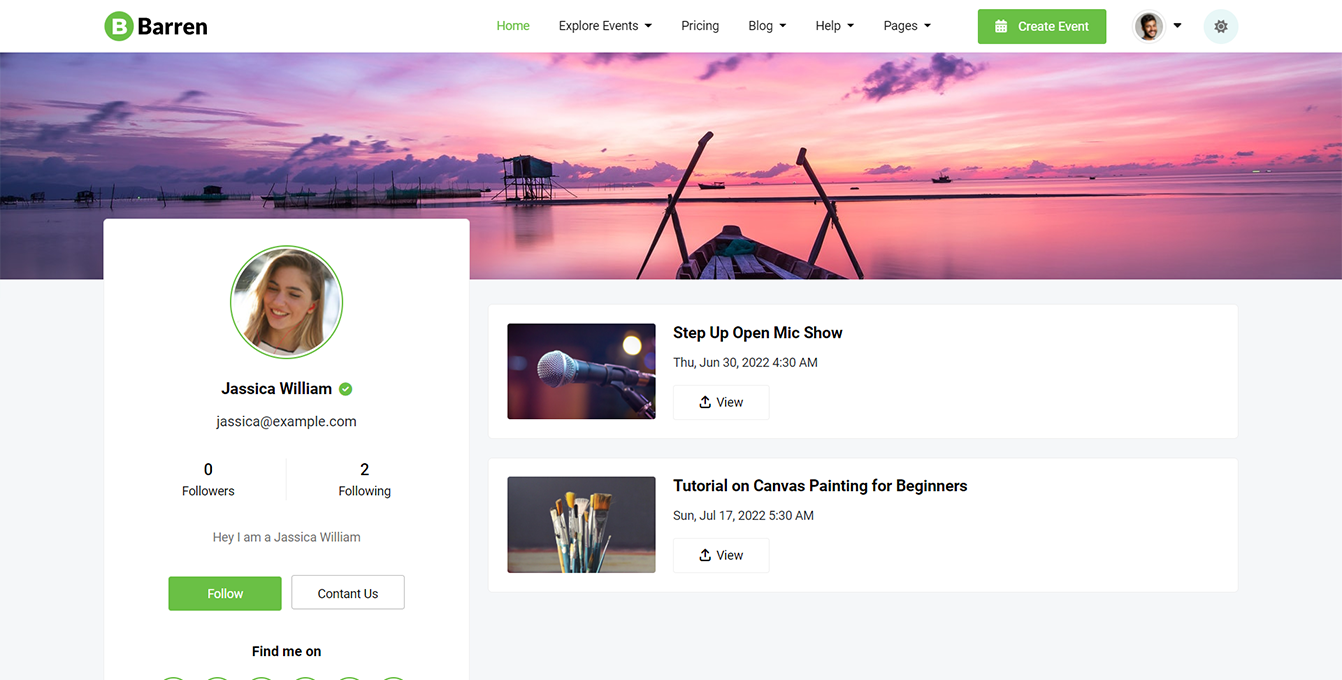This screenshot has height=680, width=1342.
Task: Show the Following count list
Action: pyautogui.click(x=364, y=479)
